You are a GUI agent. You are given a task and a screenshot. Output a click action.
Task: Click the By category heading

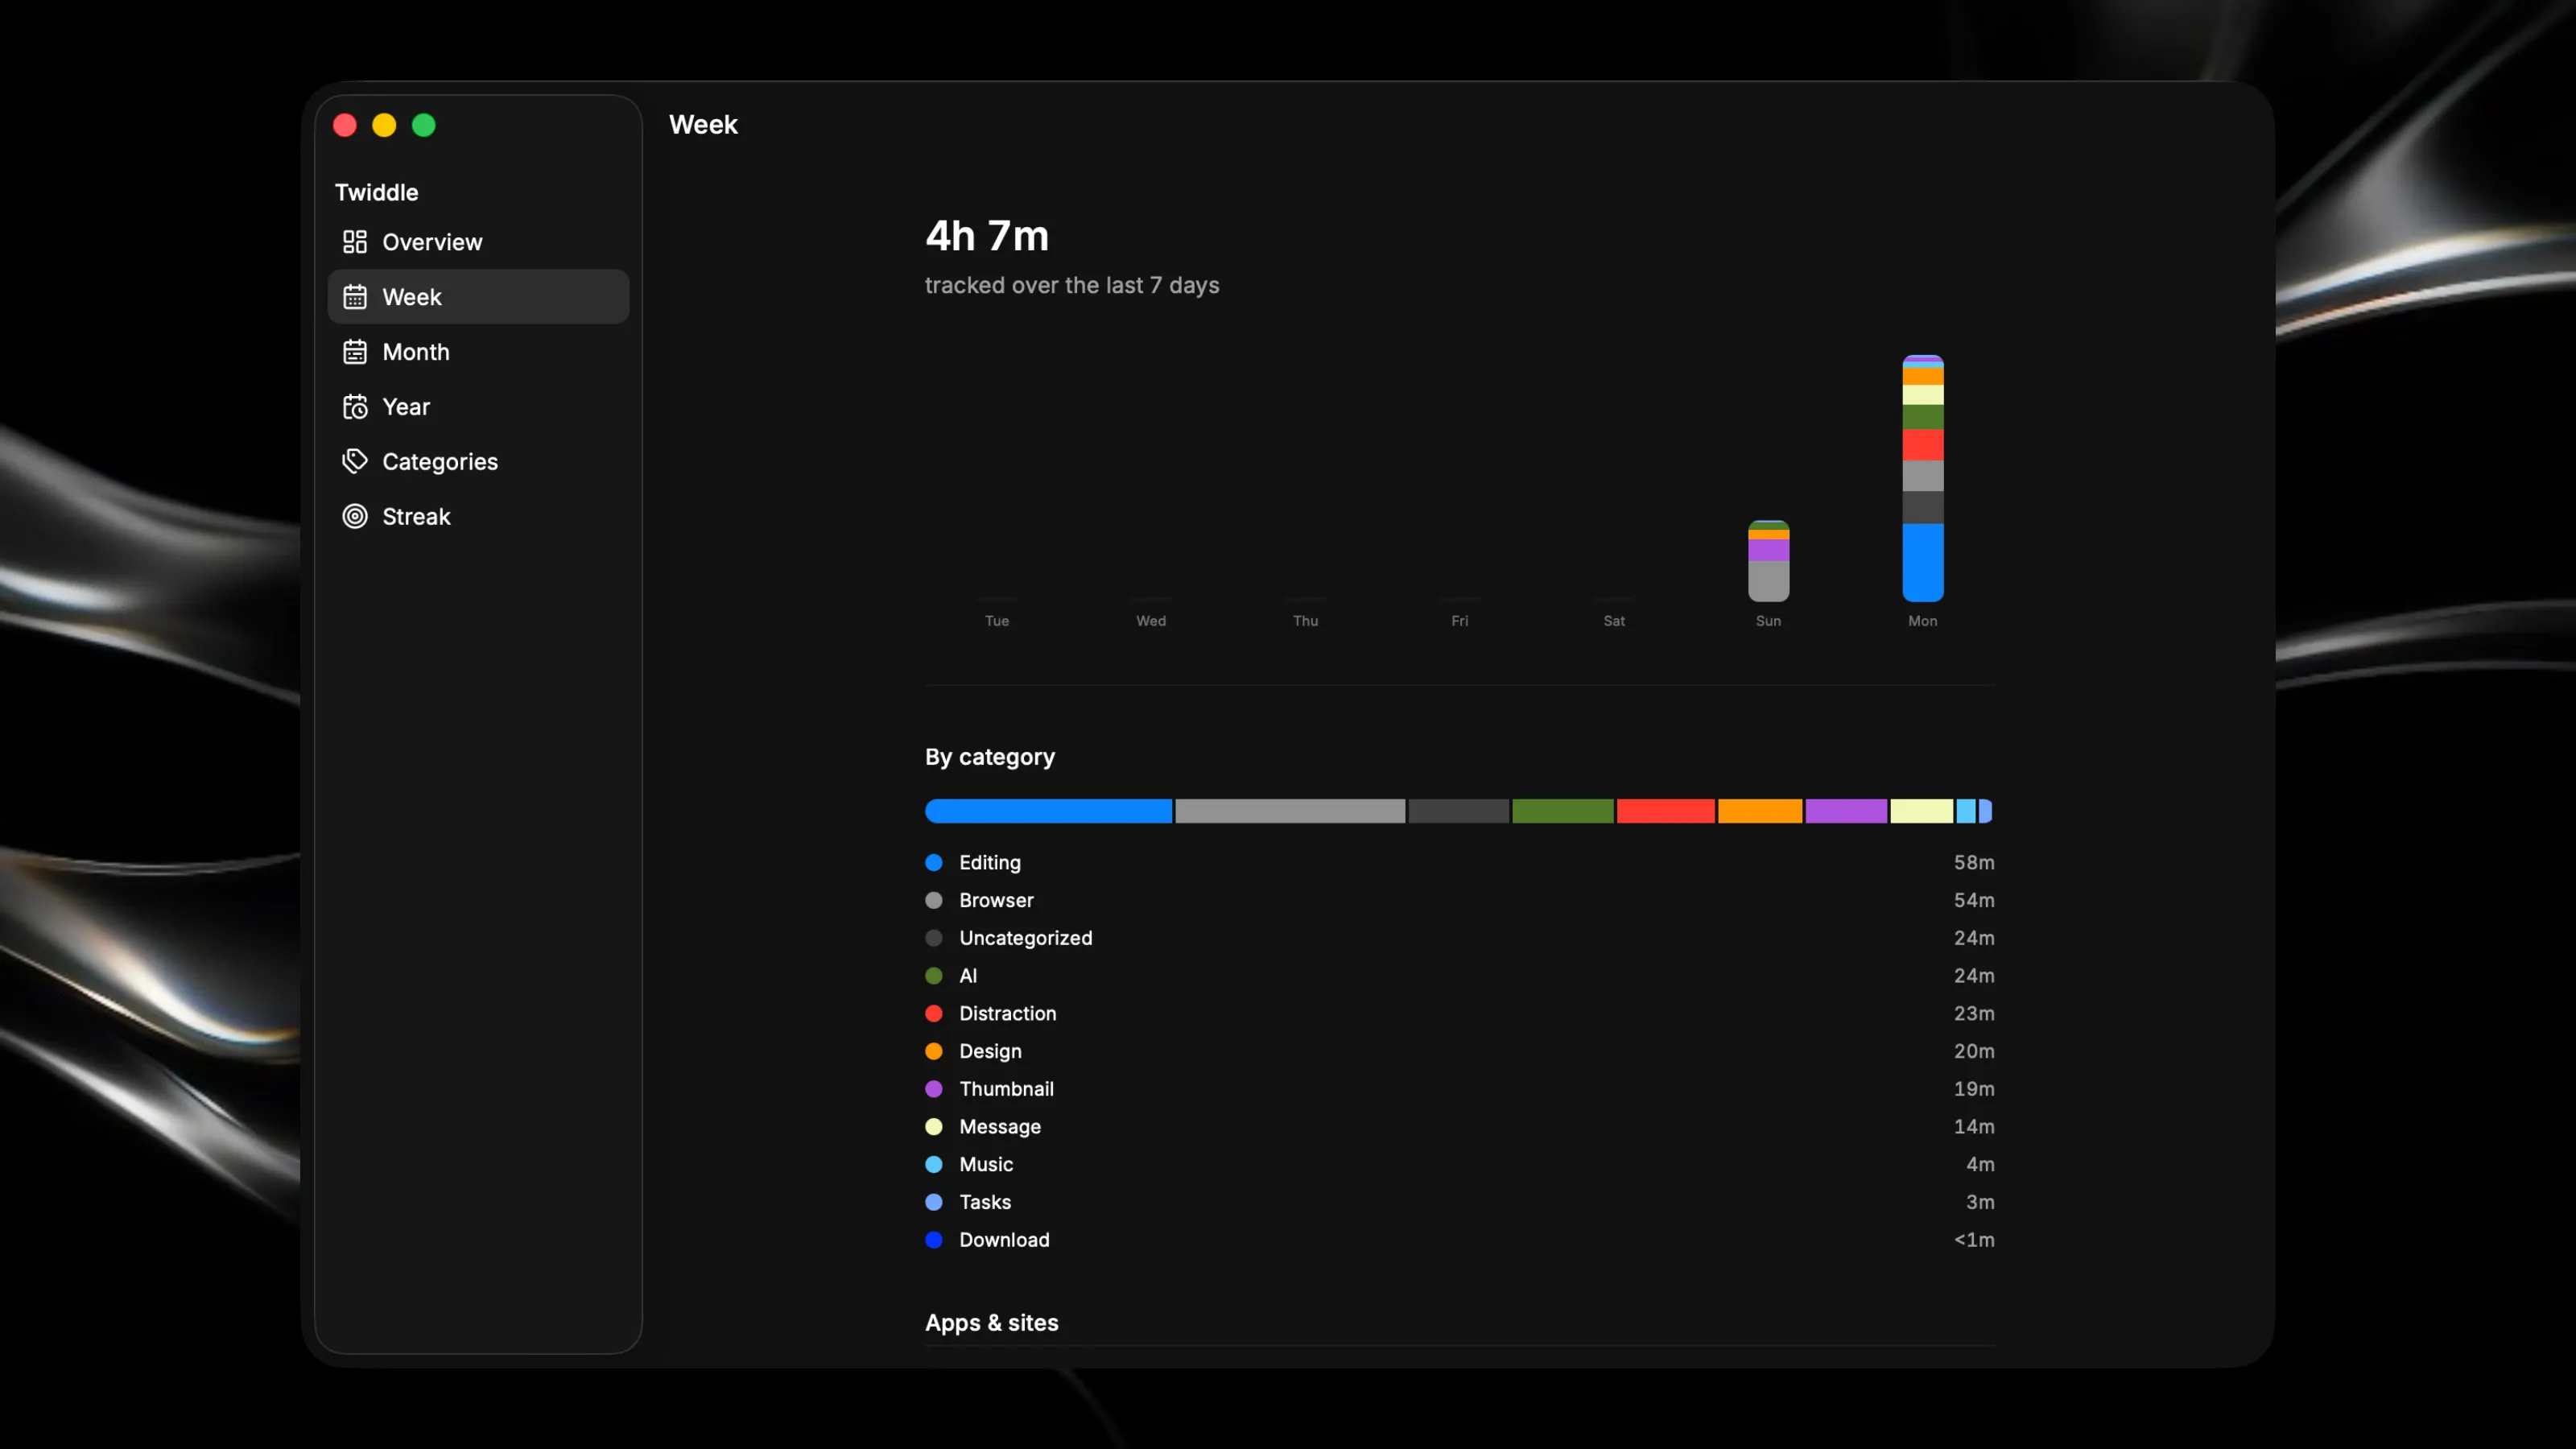989,757
